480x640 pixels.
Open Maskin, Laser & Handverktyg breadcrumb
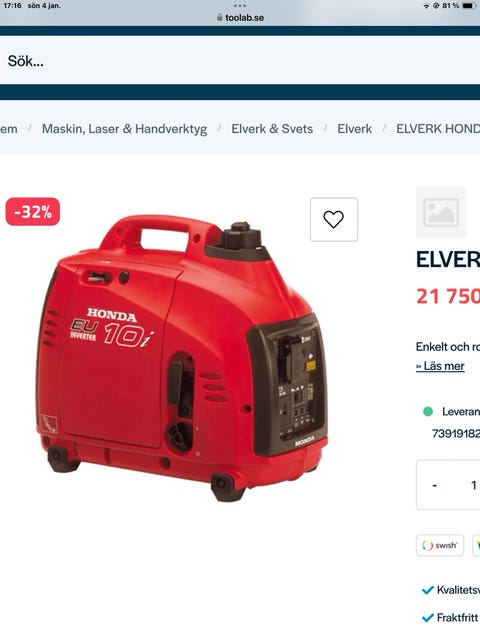(124, 129)
